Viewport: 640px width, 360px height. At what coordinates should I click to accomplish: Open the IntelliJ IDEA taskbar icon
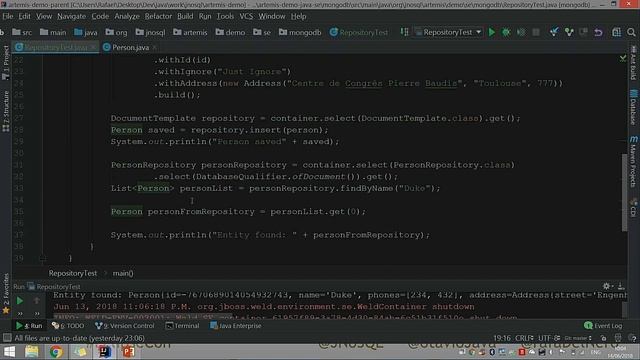pyautogui.click(x=105, y=351)
